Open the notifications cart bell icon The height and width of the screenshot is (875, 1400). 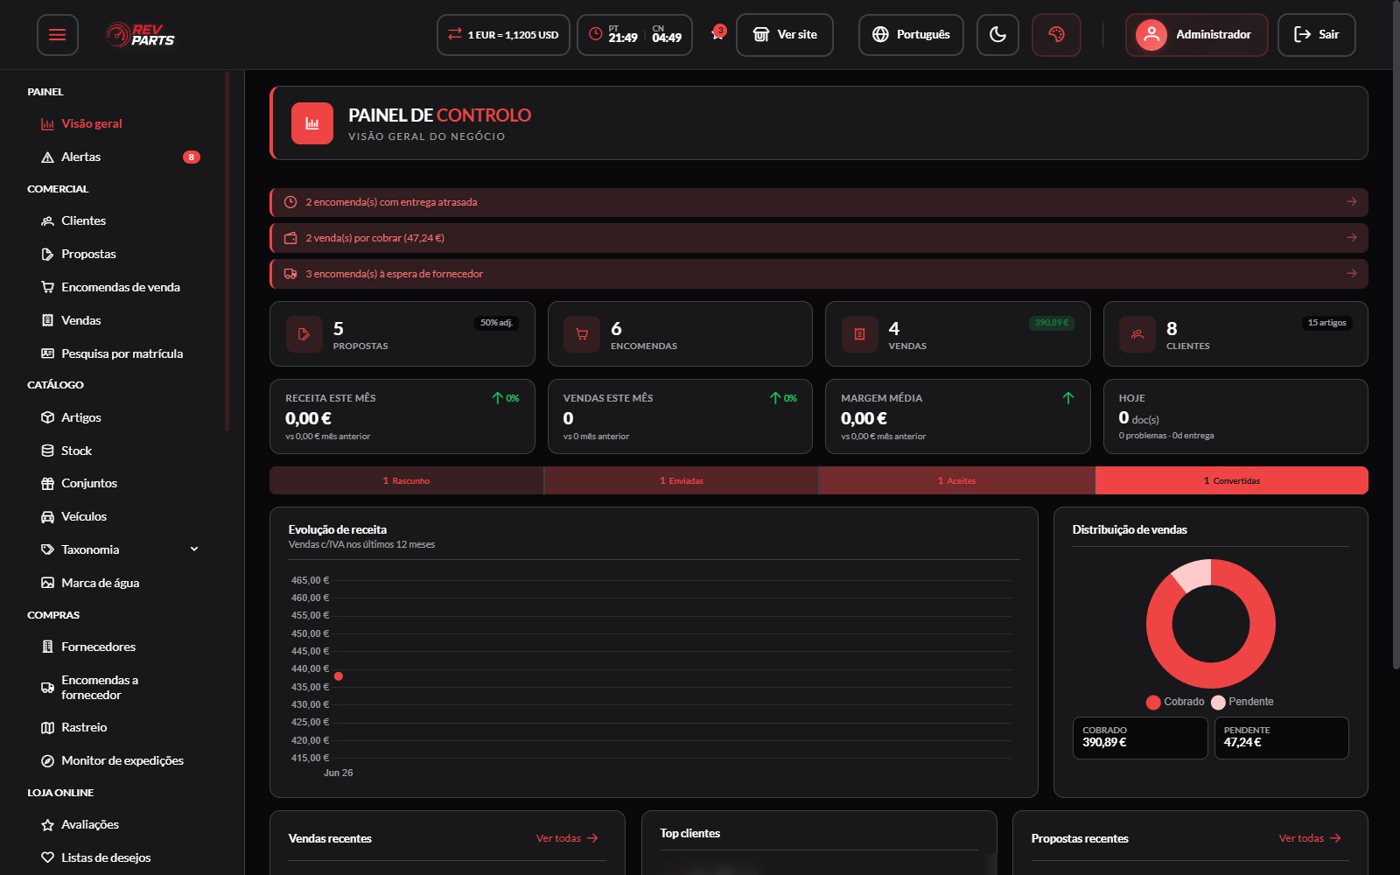(717, 33)
